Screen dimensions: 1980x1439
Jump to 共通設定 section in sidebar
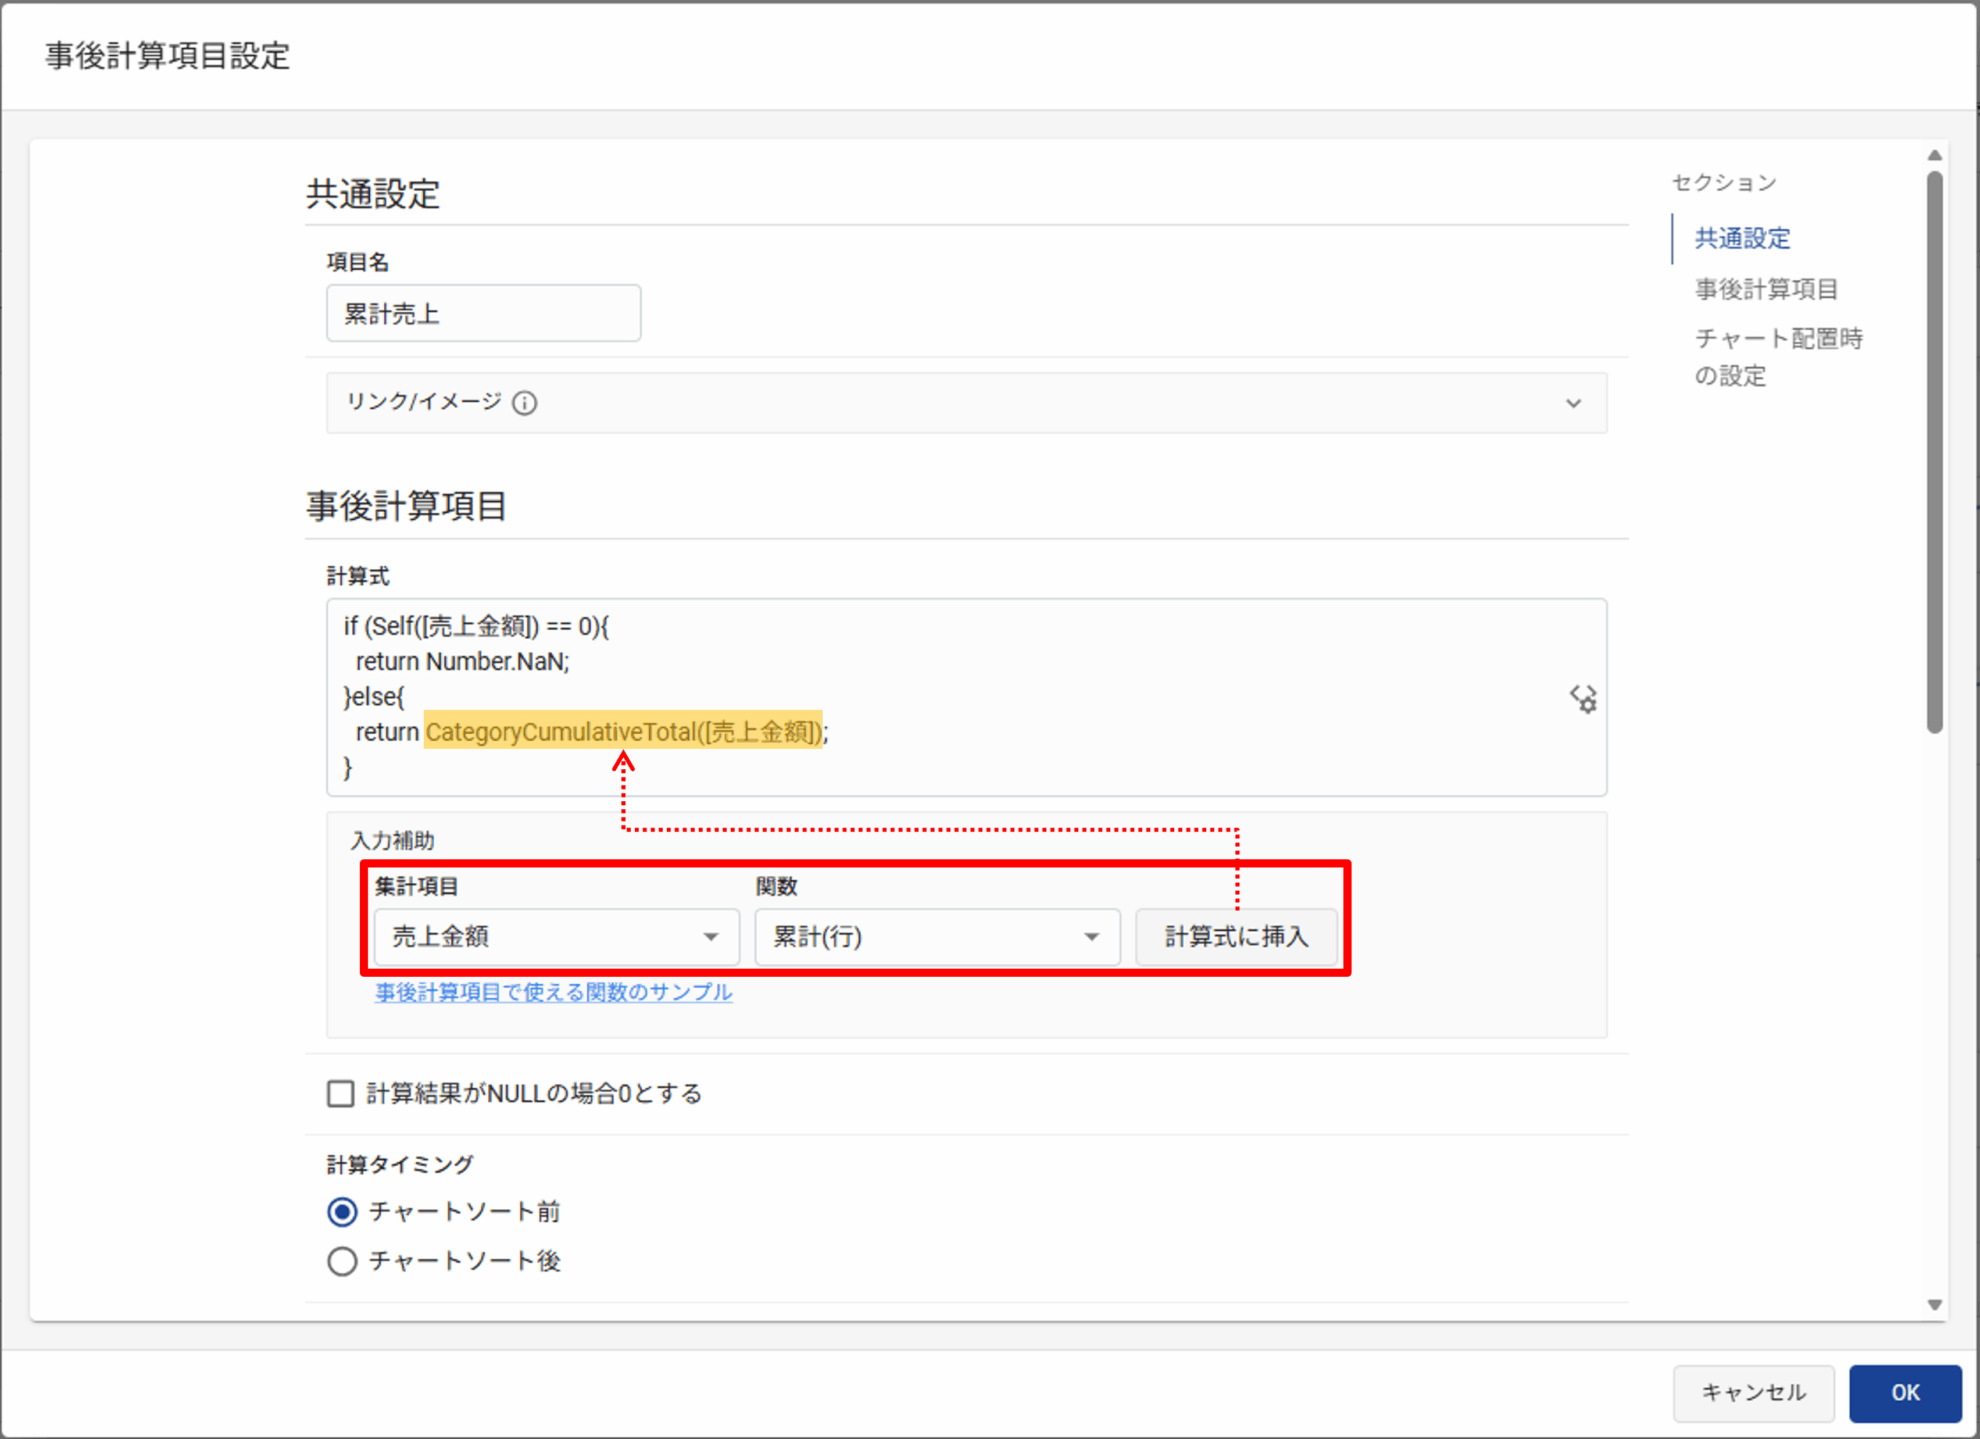coord(1742,238)
